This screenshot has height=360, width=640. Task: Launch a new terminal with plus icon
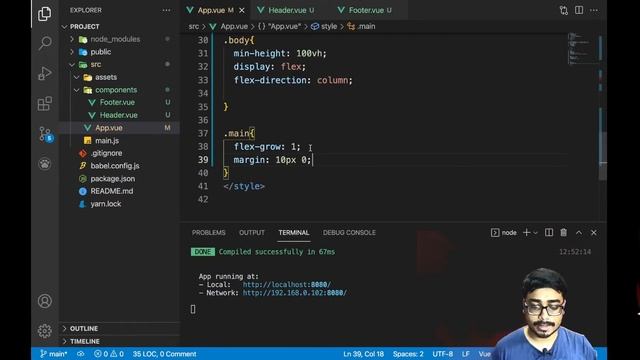527,232
